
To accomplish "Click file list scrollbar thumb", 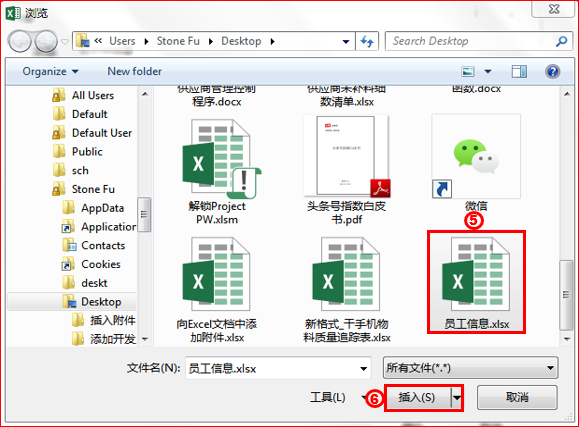I will 566,295.
